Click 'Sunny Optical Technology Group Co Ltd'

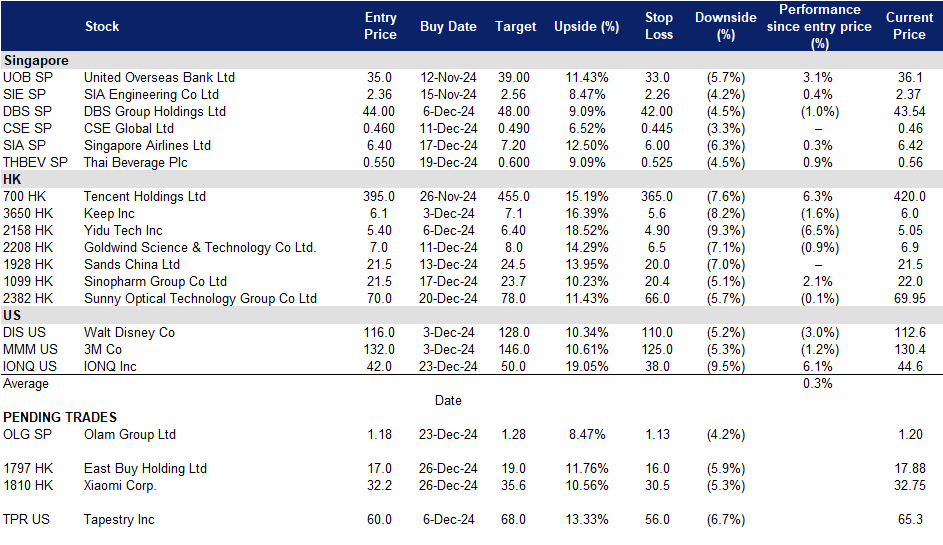[x=200, y=298]
